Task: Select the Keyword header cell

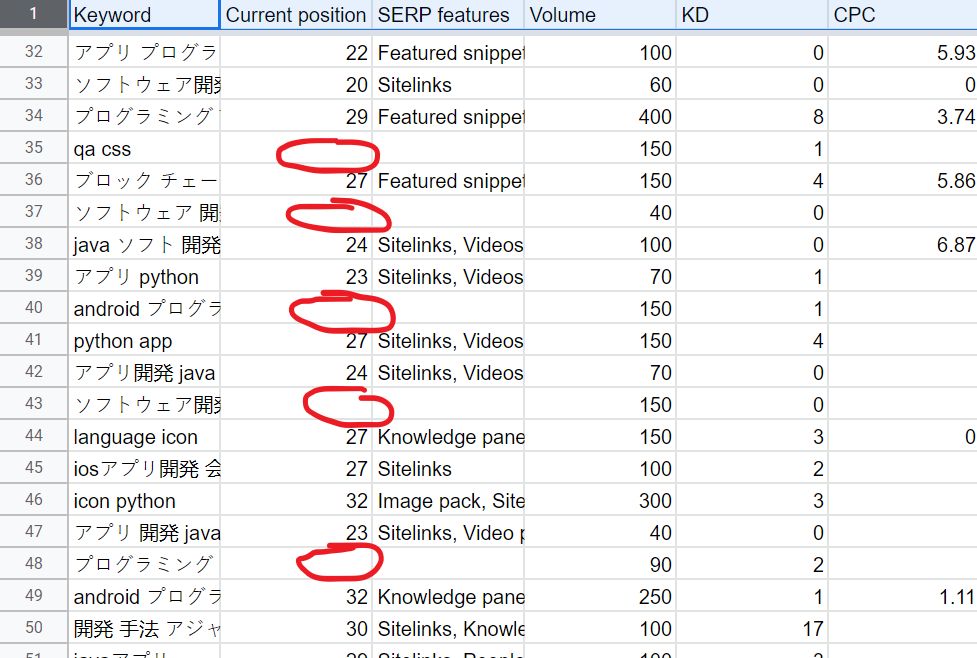Action: pos(144,15)
